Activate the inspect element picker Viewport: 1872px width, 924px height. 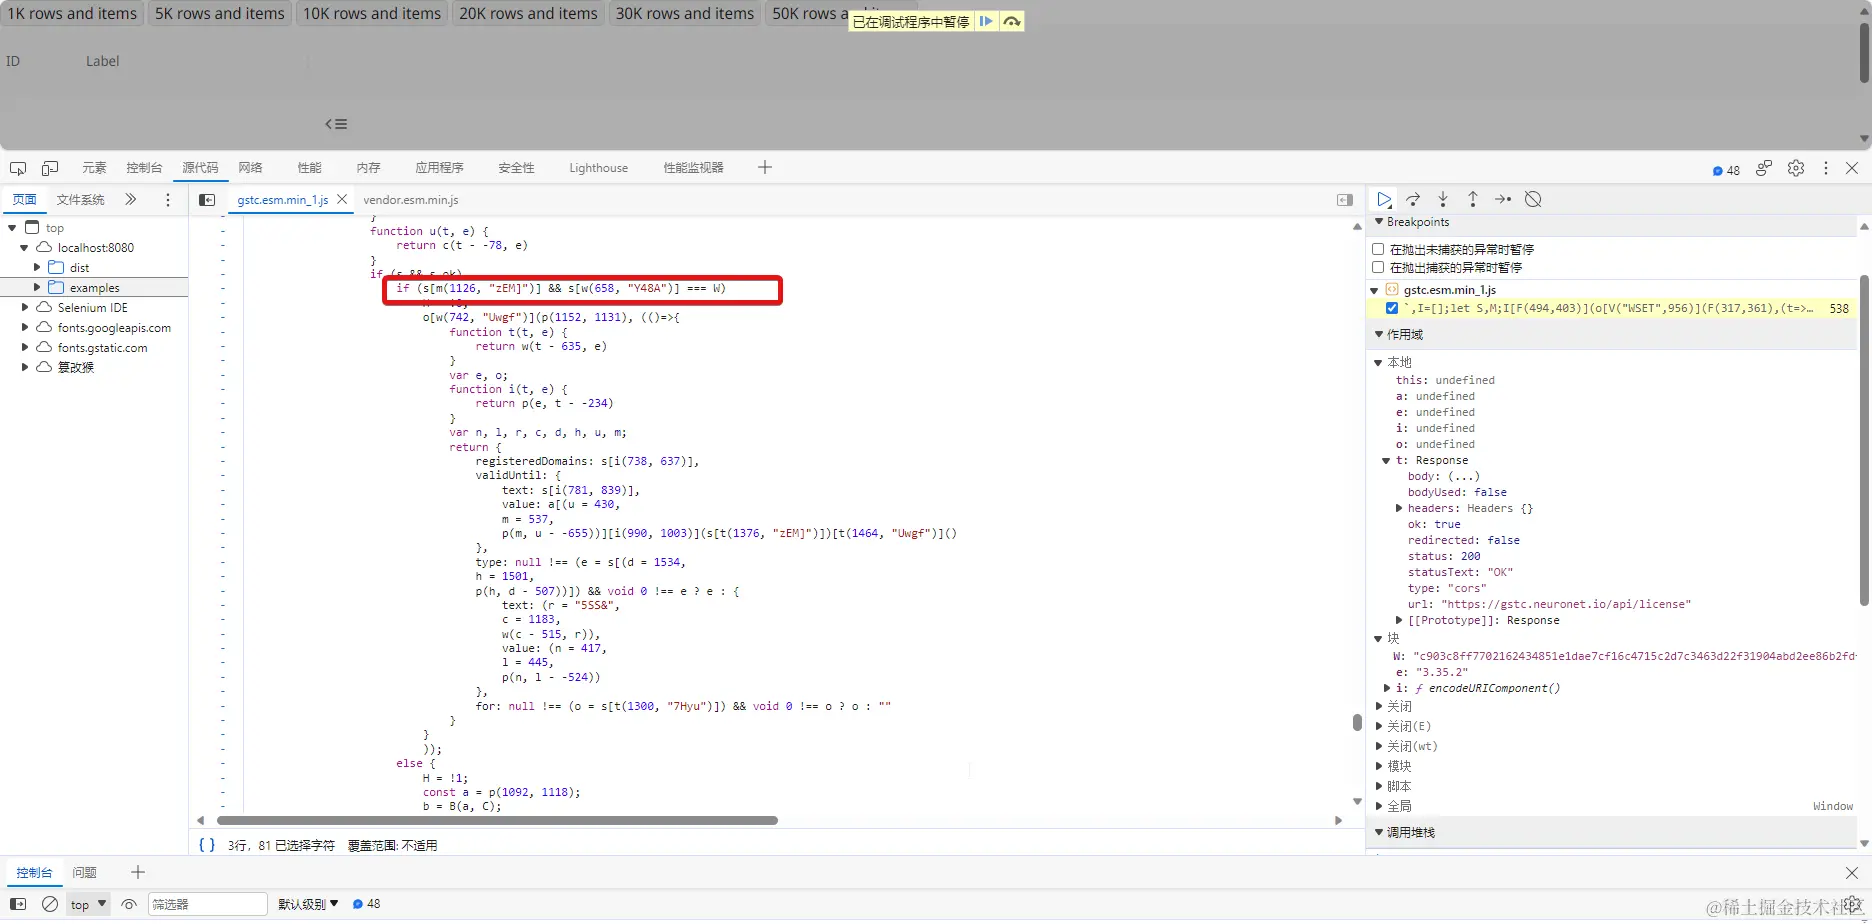tap(18, 168)
